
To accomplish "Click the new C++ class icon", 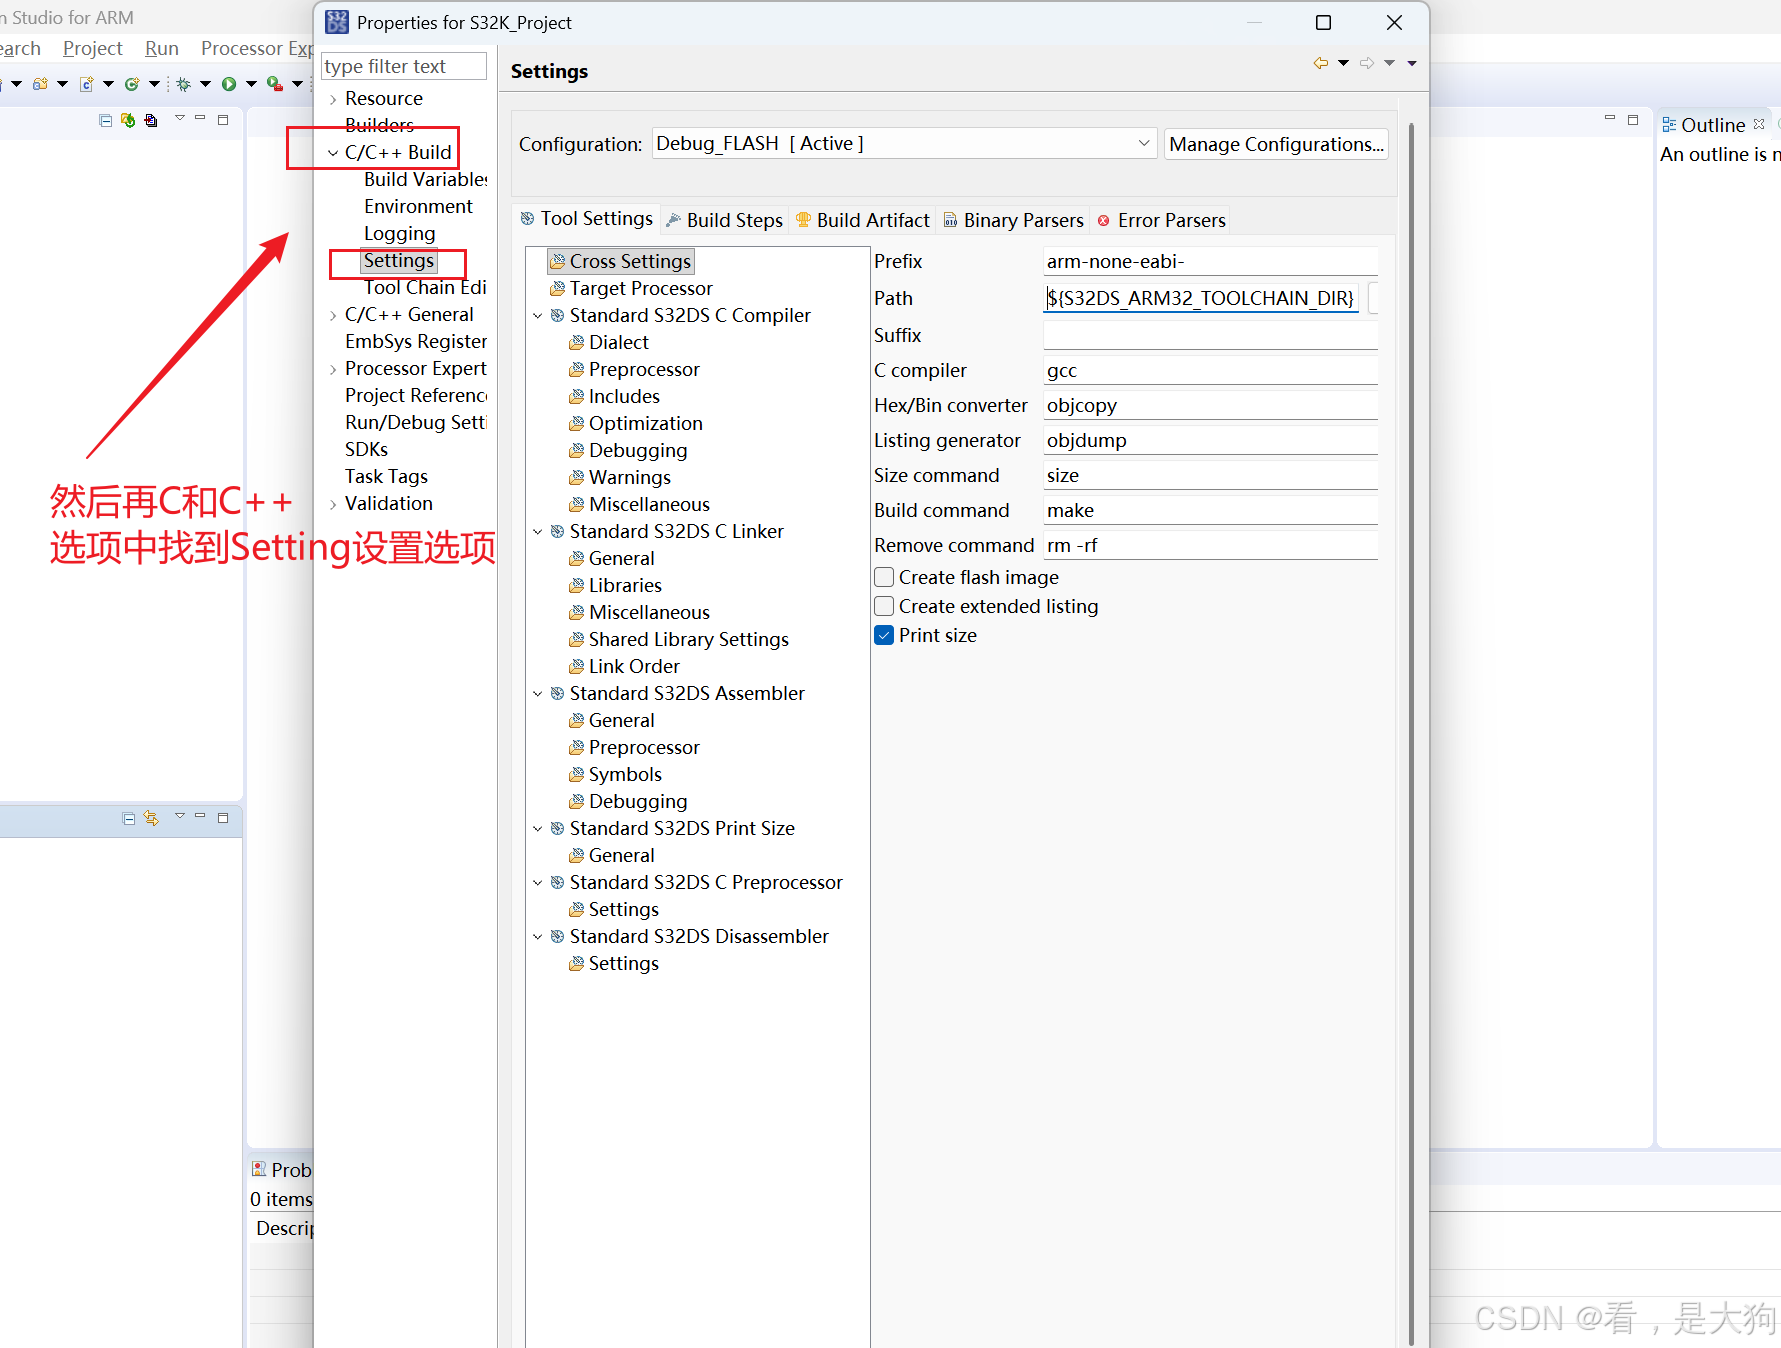I will click(131, 84).
